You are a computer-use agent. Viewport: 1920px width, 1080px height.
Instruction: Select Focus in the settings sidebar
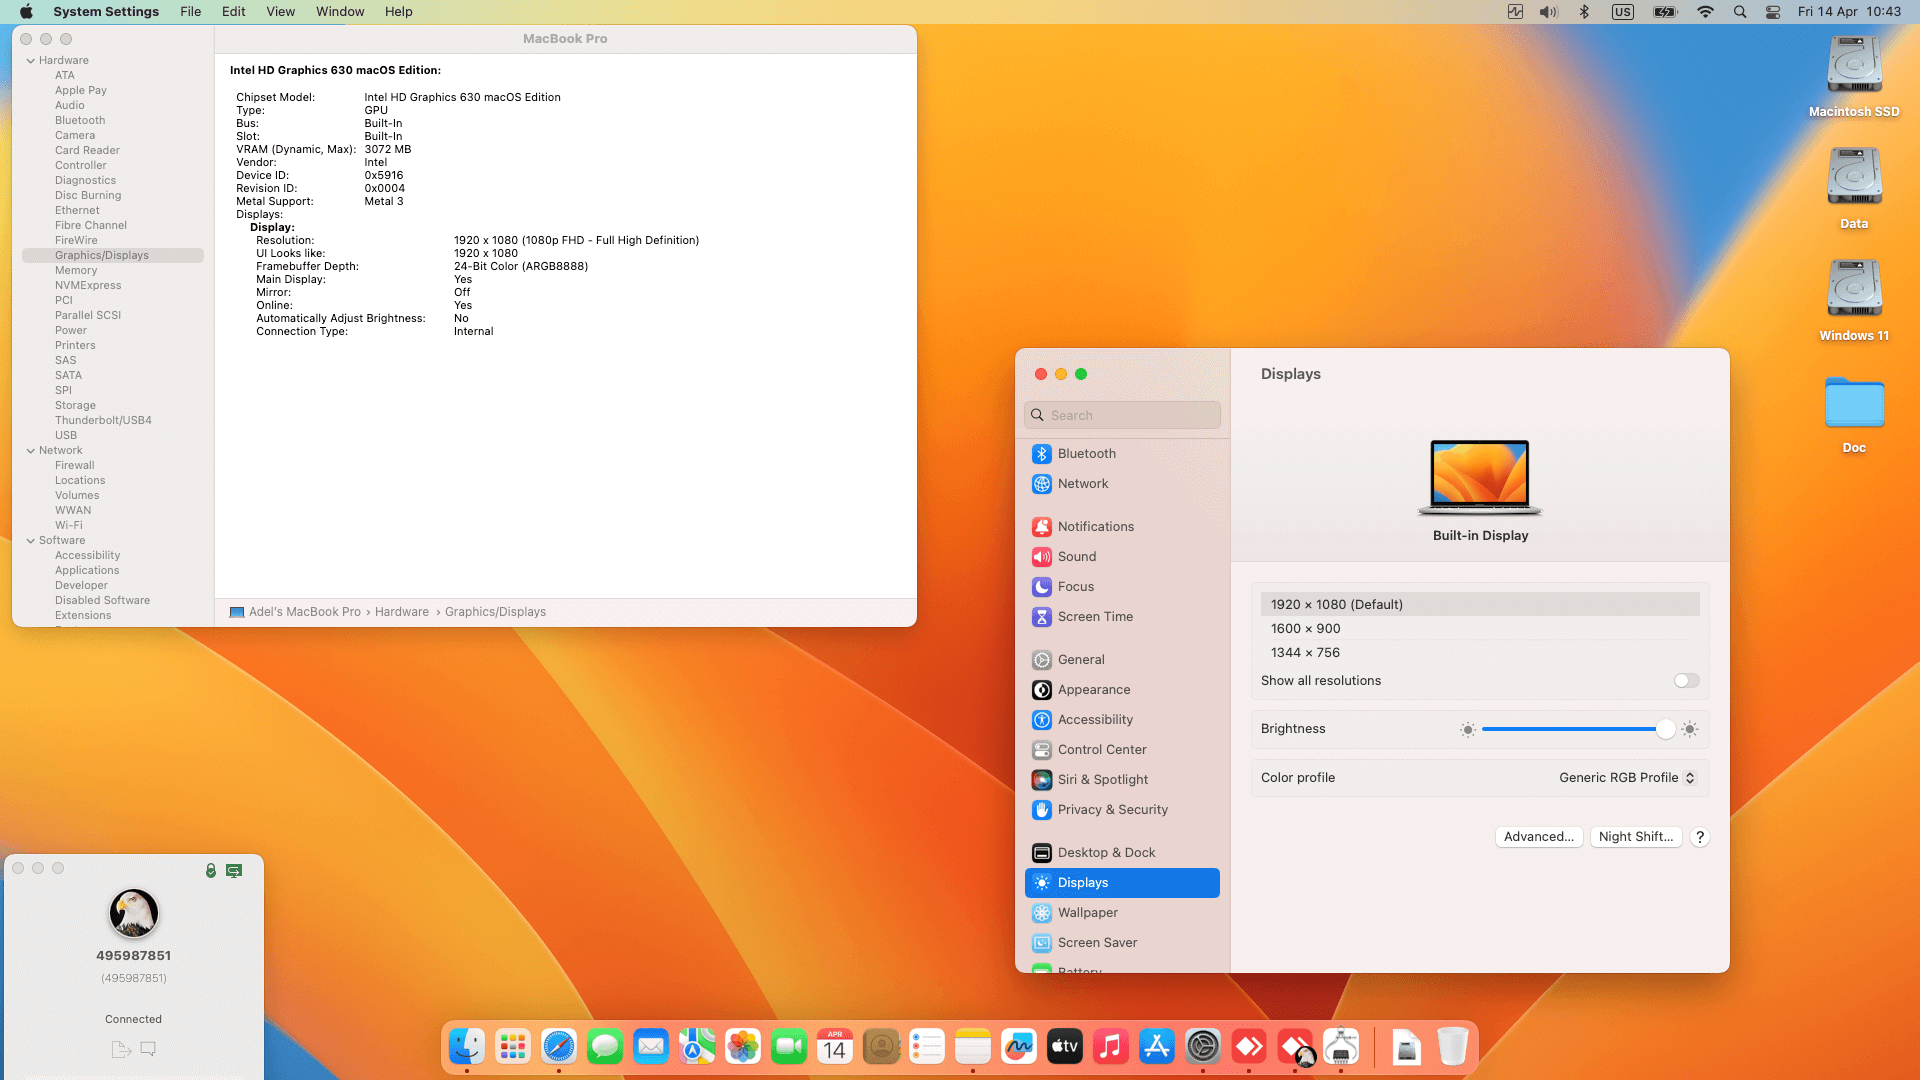[x=1074, y=586]
